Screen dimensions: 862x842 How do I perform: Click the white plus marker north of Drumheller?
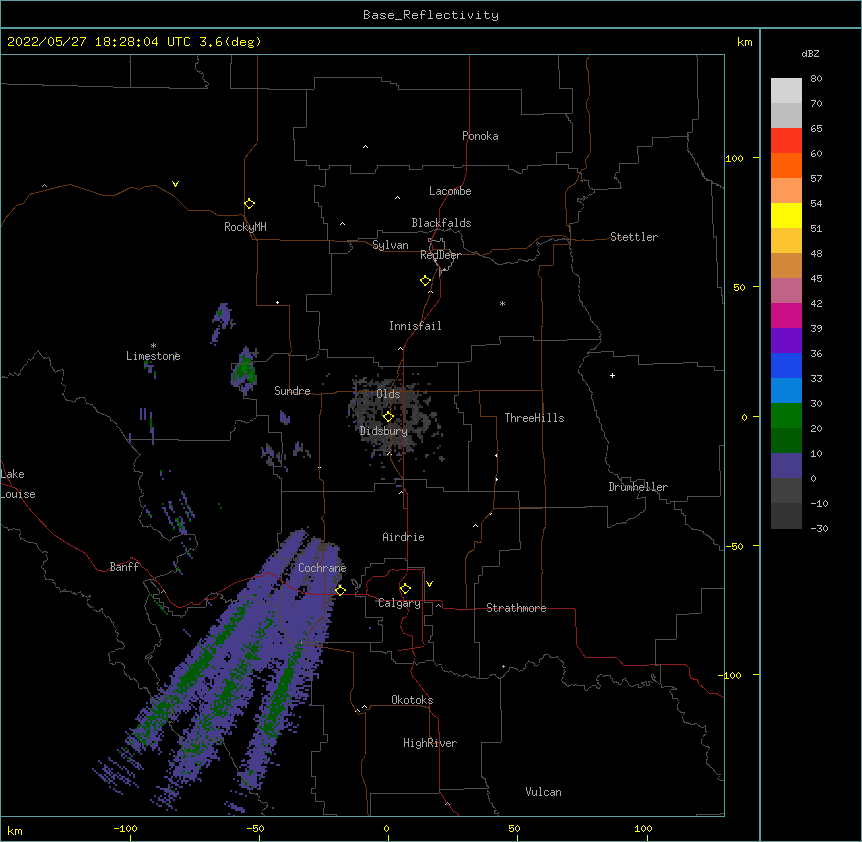coord(612,375)
